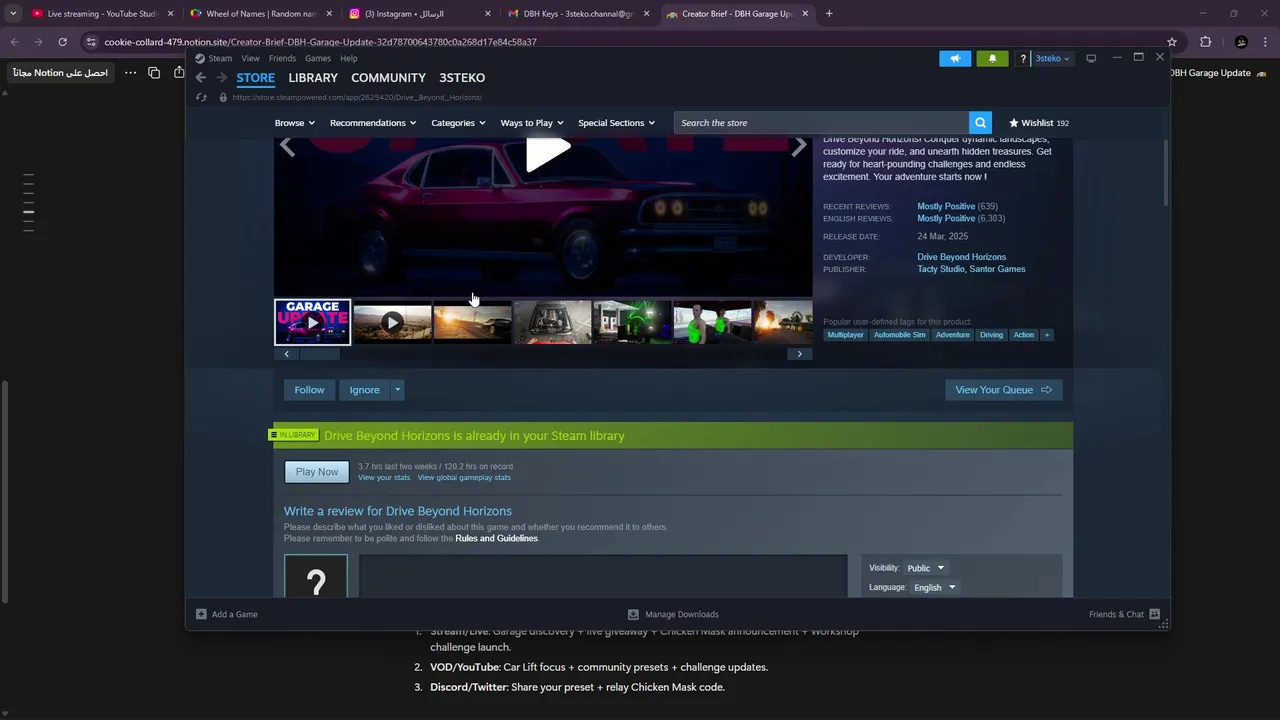Click the Ignore button

pos(364,390)
